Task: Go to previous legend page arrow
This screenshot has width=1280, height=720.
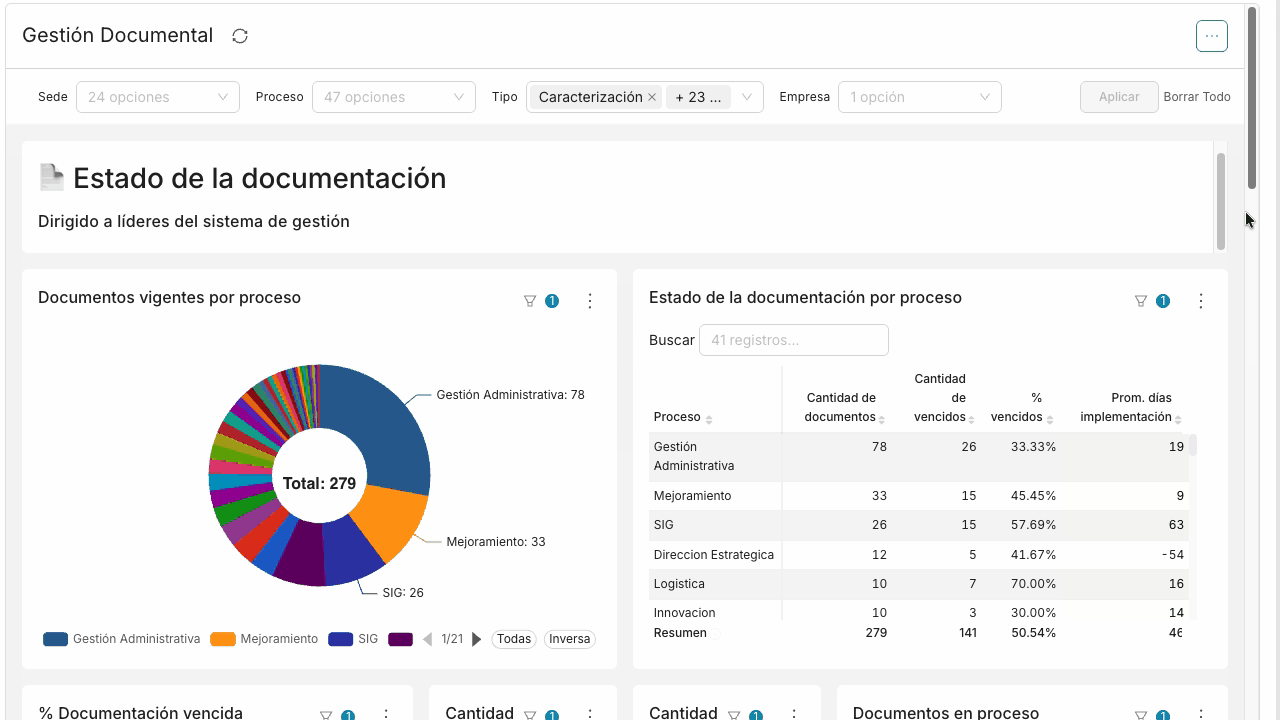Action: [x=427, y=639]
